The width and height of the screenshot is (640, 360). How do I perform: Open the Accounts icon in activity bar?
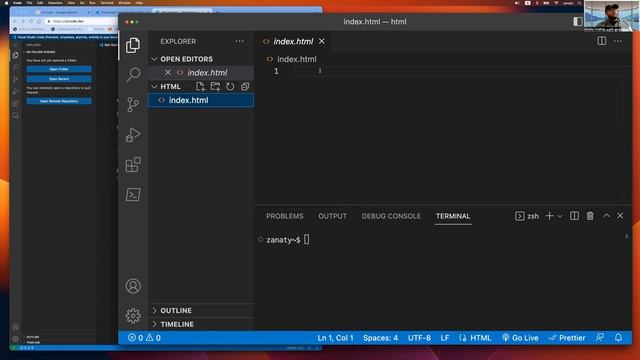click(x=133, y=286)
